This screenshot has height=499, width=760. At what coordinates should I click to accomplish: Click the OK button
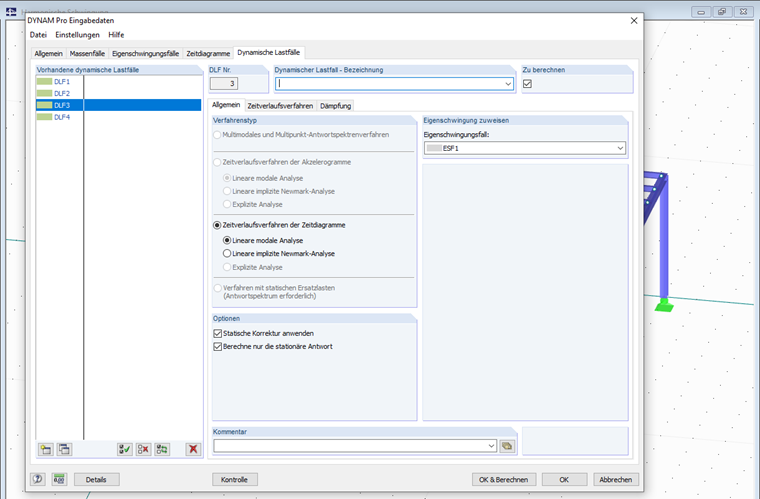point(564,480)
